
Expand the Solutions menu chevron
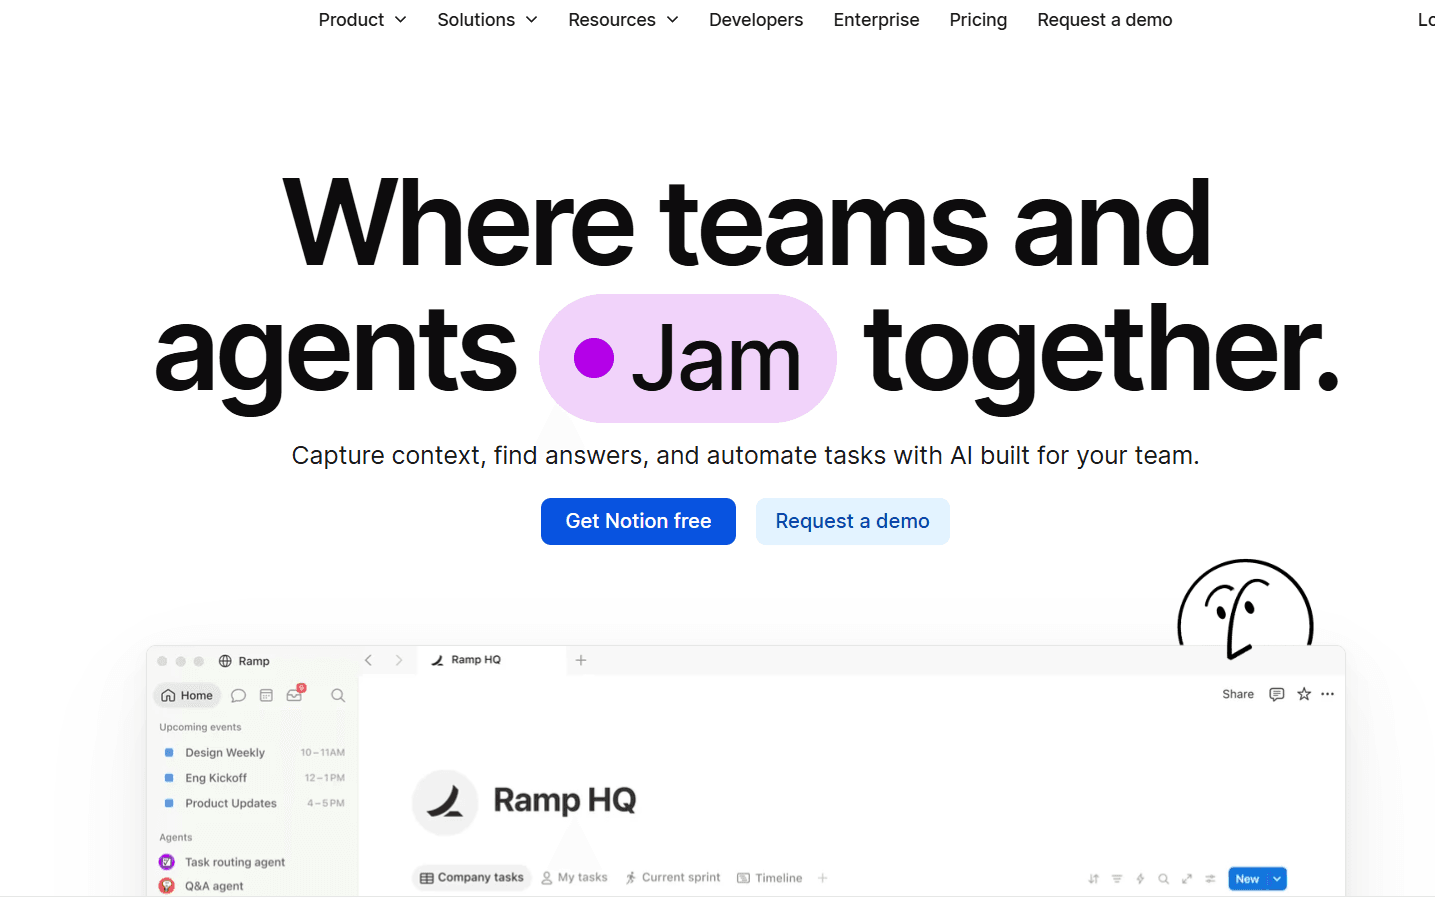[x=532, y=20]
